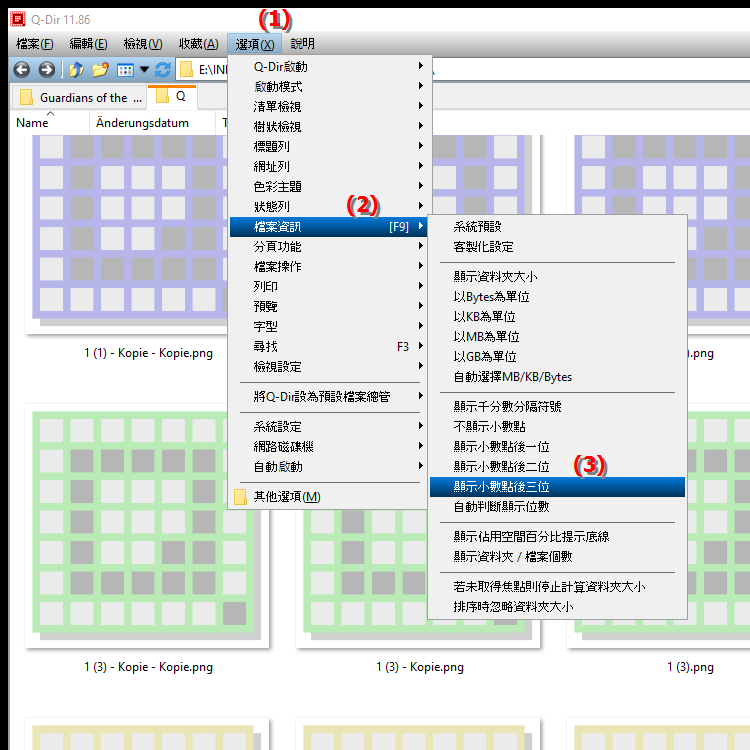This screenshot has width=750, height=750.
Task: Toggle 顯示千分數分隔符號 option
Action: (557, 407)
